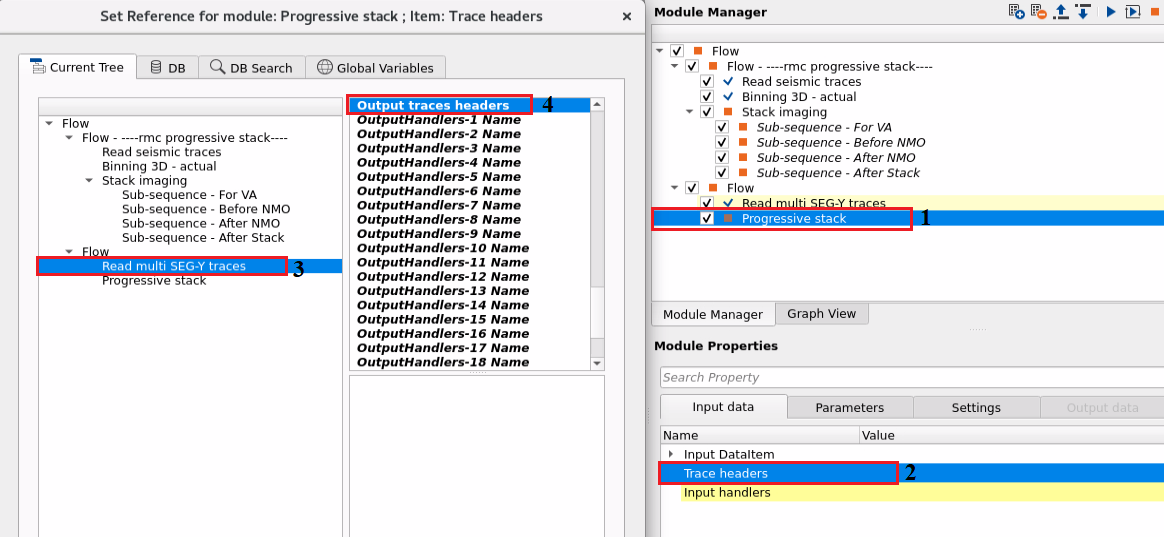
Task: Uncheck the Binning 3D - actual checkbox
Action: 707,97
